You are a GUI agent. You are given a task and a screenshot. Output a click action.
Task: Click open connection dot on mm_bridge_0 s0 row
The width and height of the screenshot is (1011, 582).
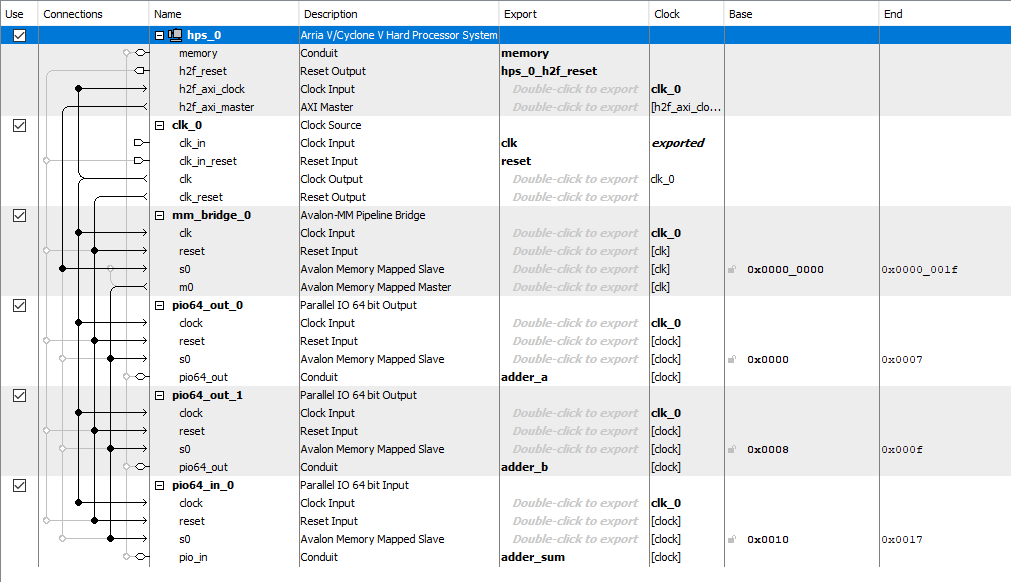111,269
